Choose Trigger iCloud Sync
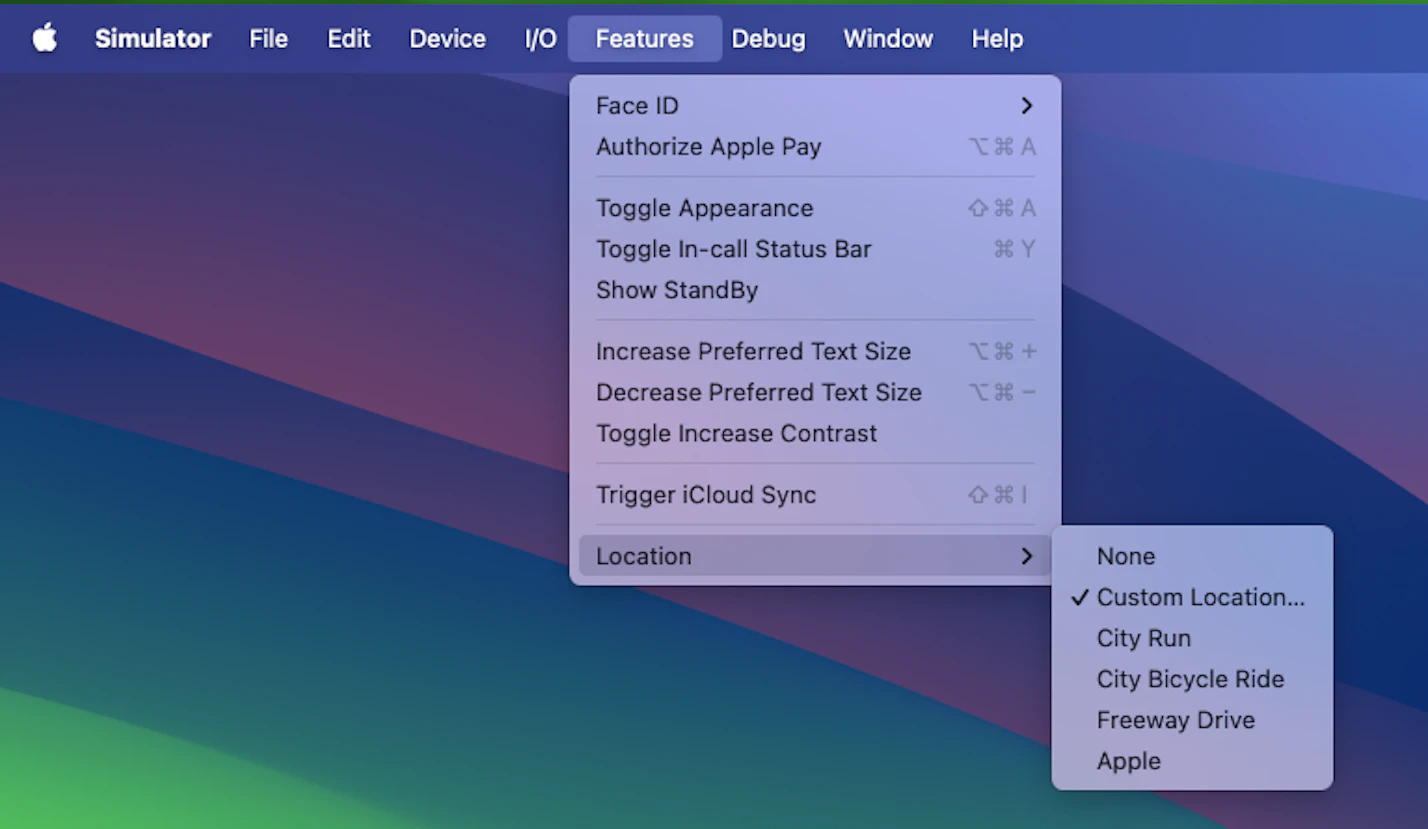The image size is (1428, 829). pyautogui.click(x=815, y=494)
